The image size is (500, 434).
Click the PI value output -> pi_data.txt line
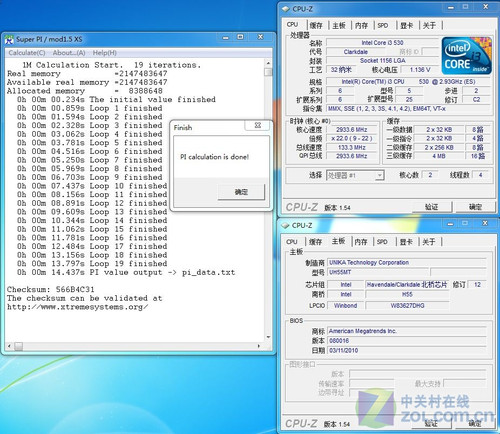126,272
